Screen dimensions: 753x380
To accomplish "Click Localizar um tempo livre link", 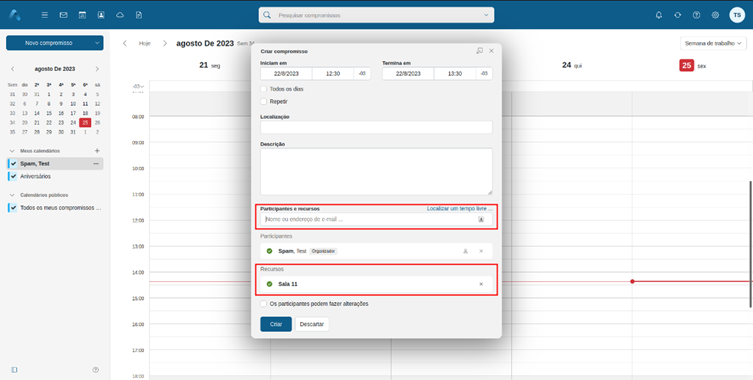I will pos(459,209).
